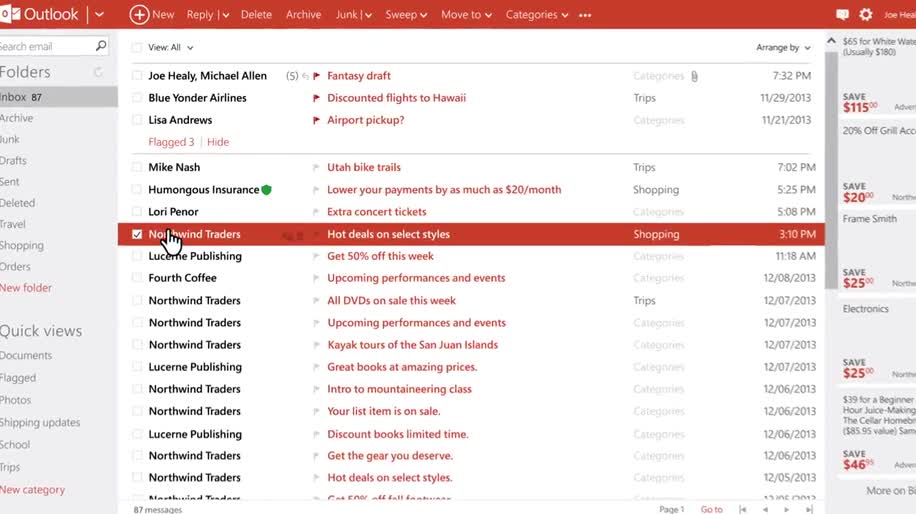Open the Categories toolbar dropdown
Screen dimensions: 916x514
pyautogui.click(x=537, y=15)
